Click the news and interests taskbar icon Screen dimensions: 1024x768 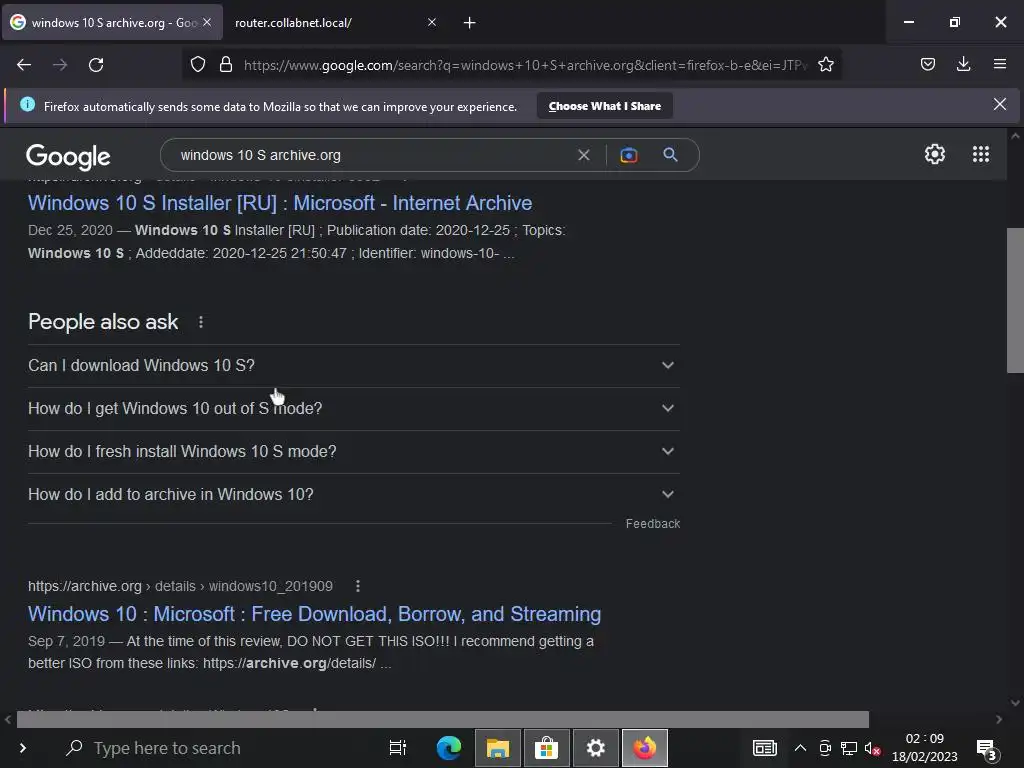(x=764, y=748)
